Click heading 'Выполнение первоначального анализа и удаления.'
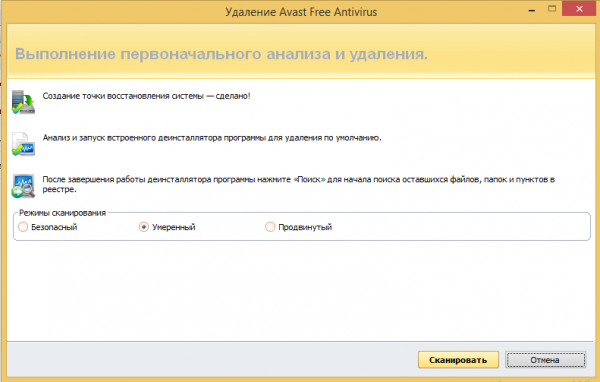 point(221,54)
